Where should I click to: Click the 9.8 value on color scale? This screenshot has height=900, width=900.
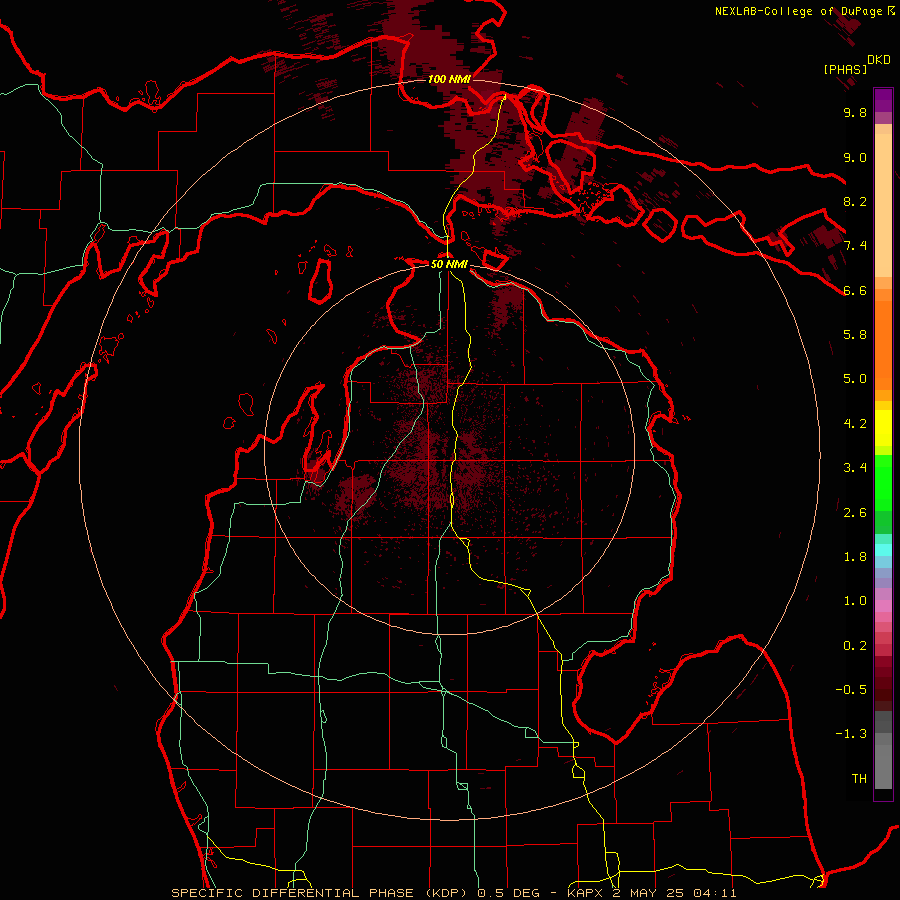point(855,112)
